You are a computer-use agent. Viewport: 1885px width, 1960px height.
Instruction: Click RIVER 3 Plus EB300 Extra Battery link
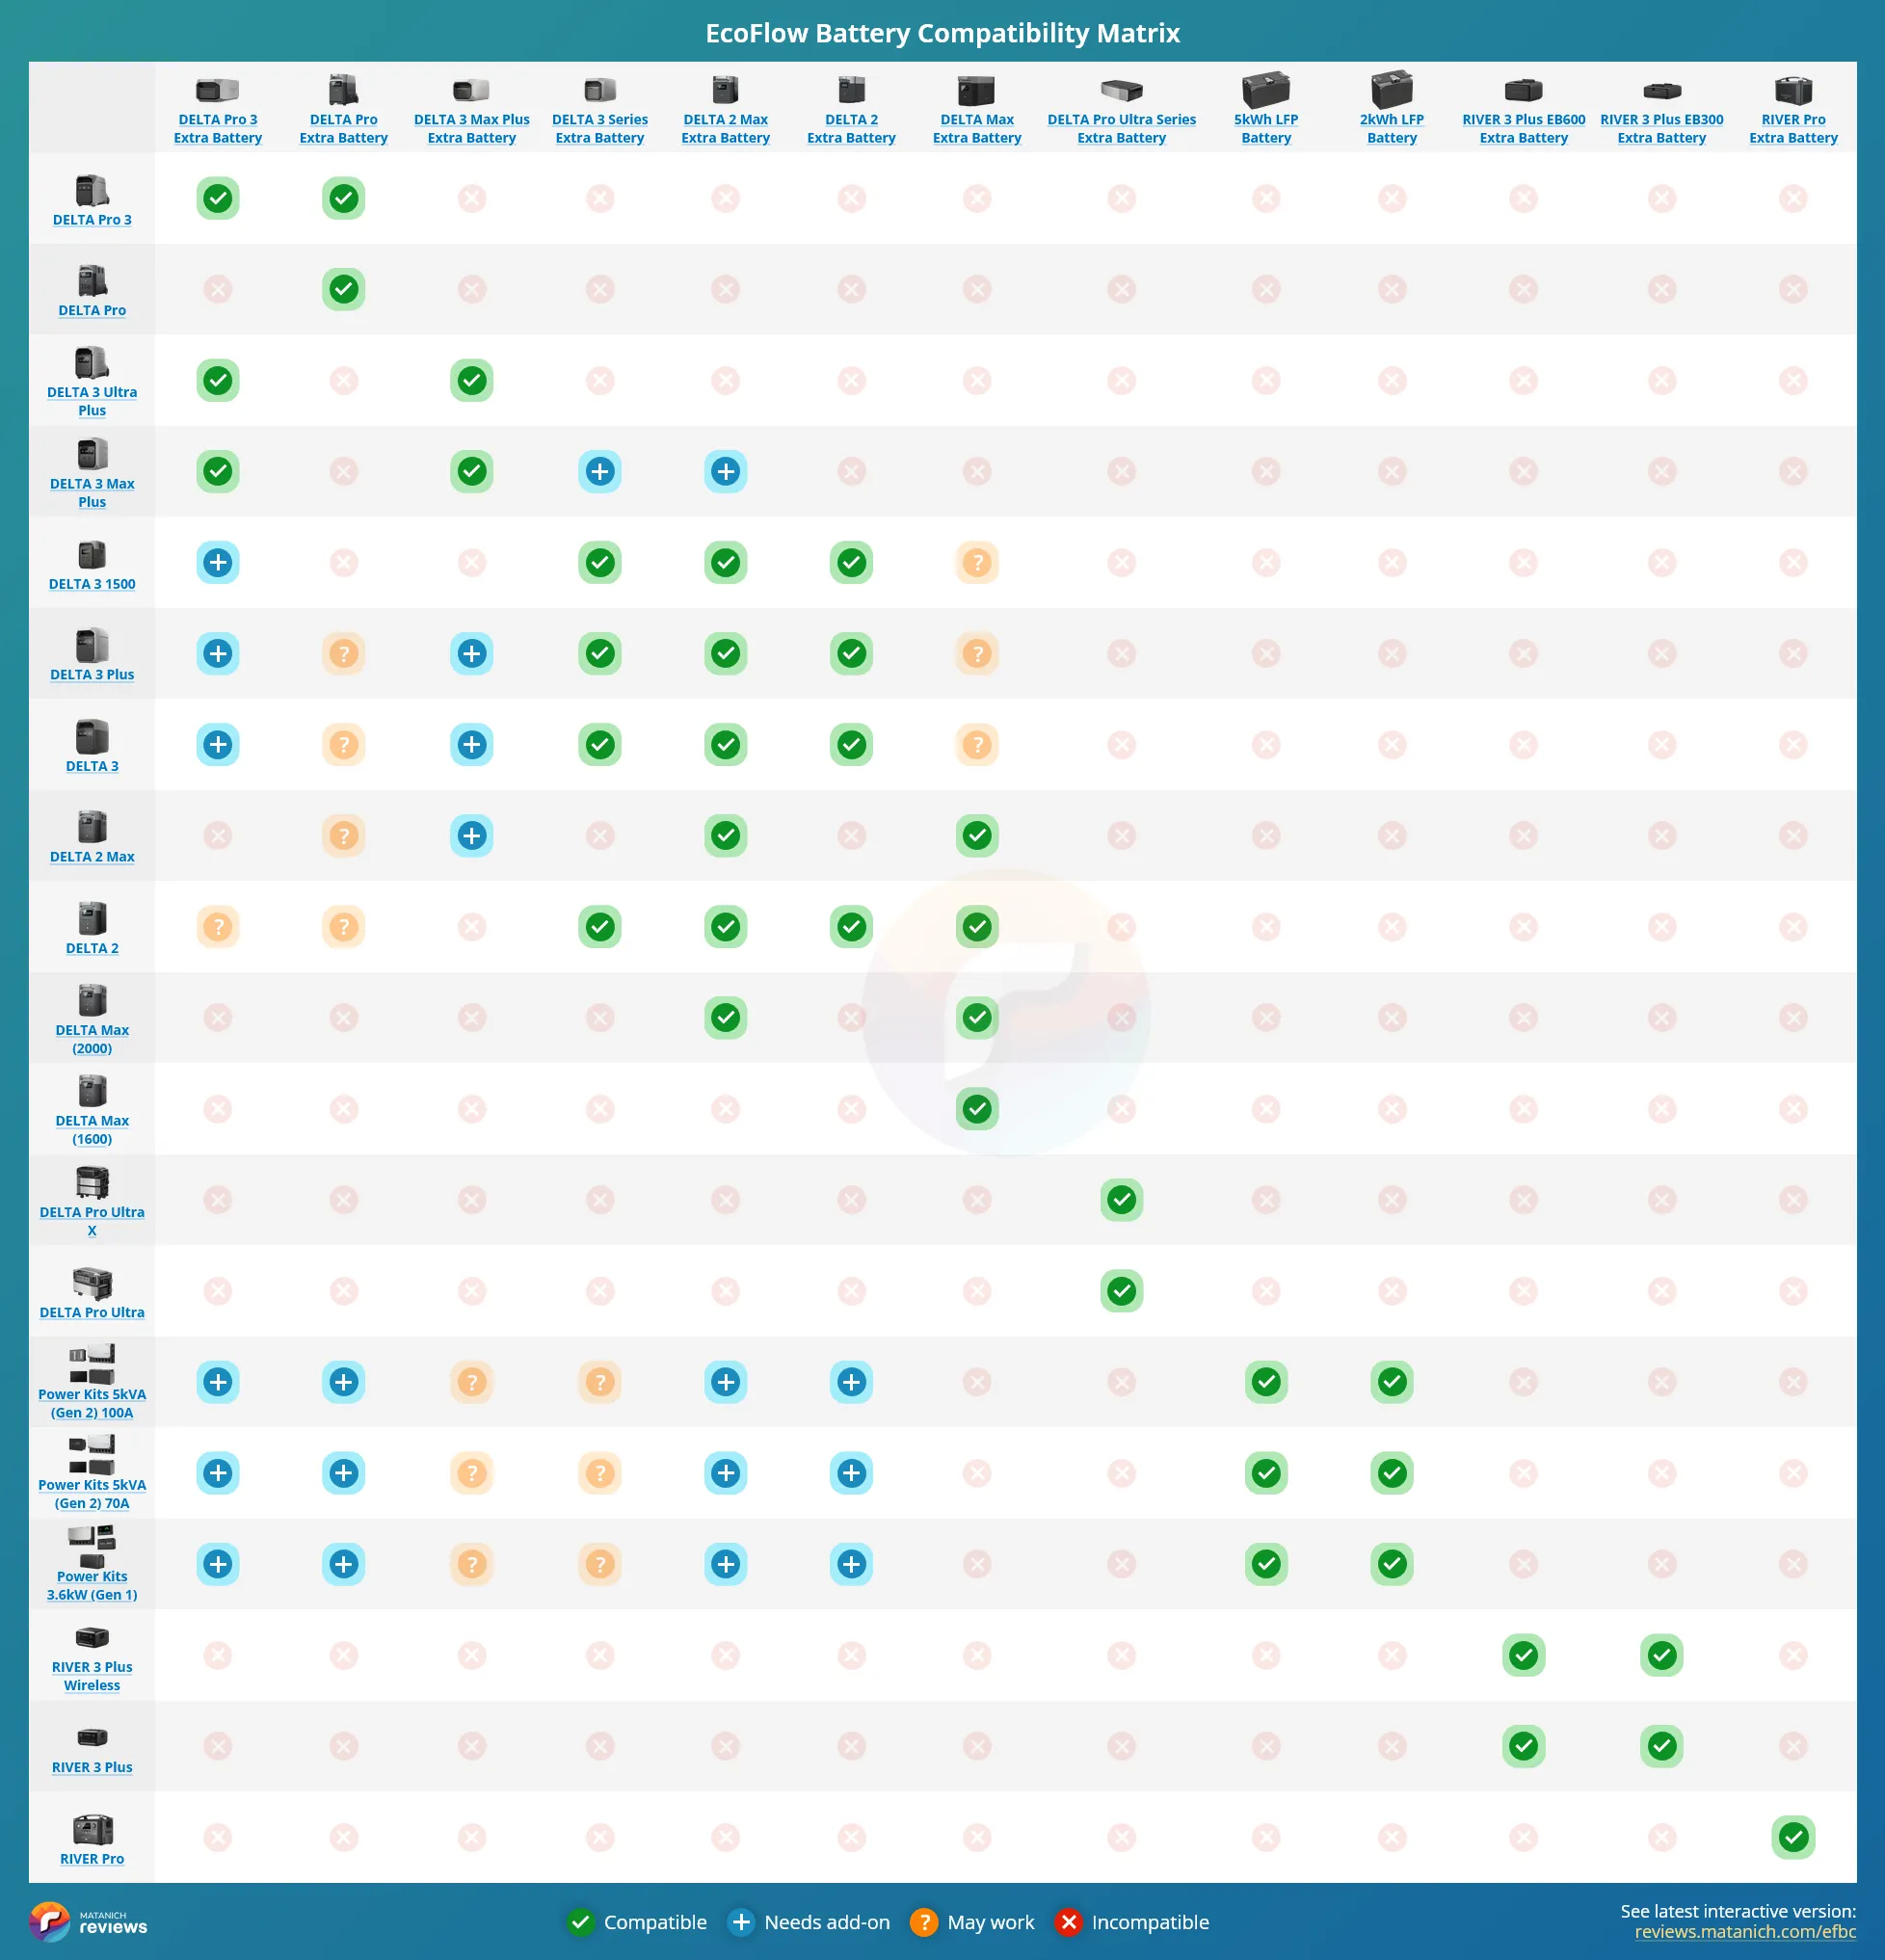click(1662, 128)
